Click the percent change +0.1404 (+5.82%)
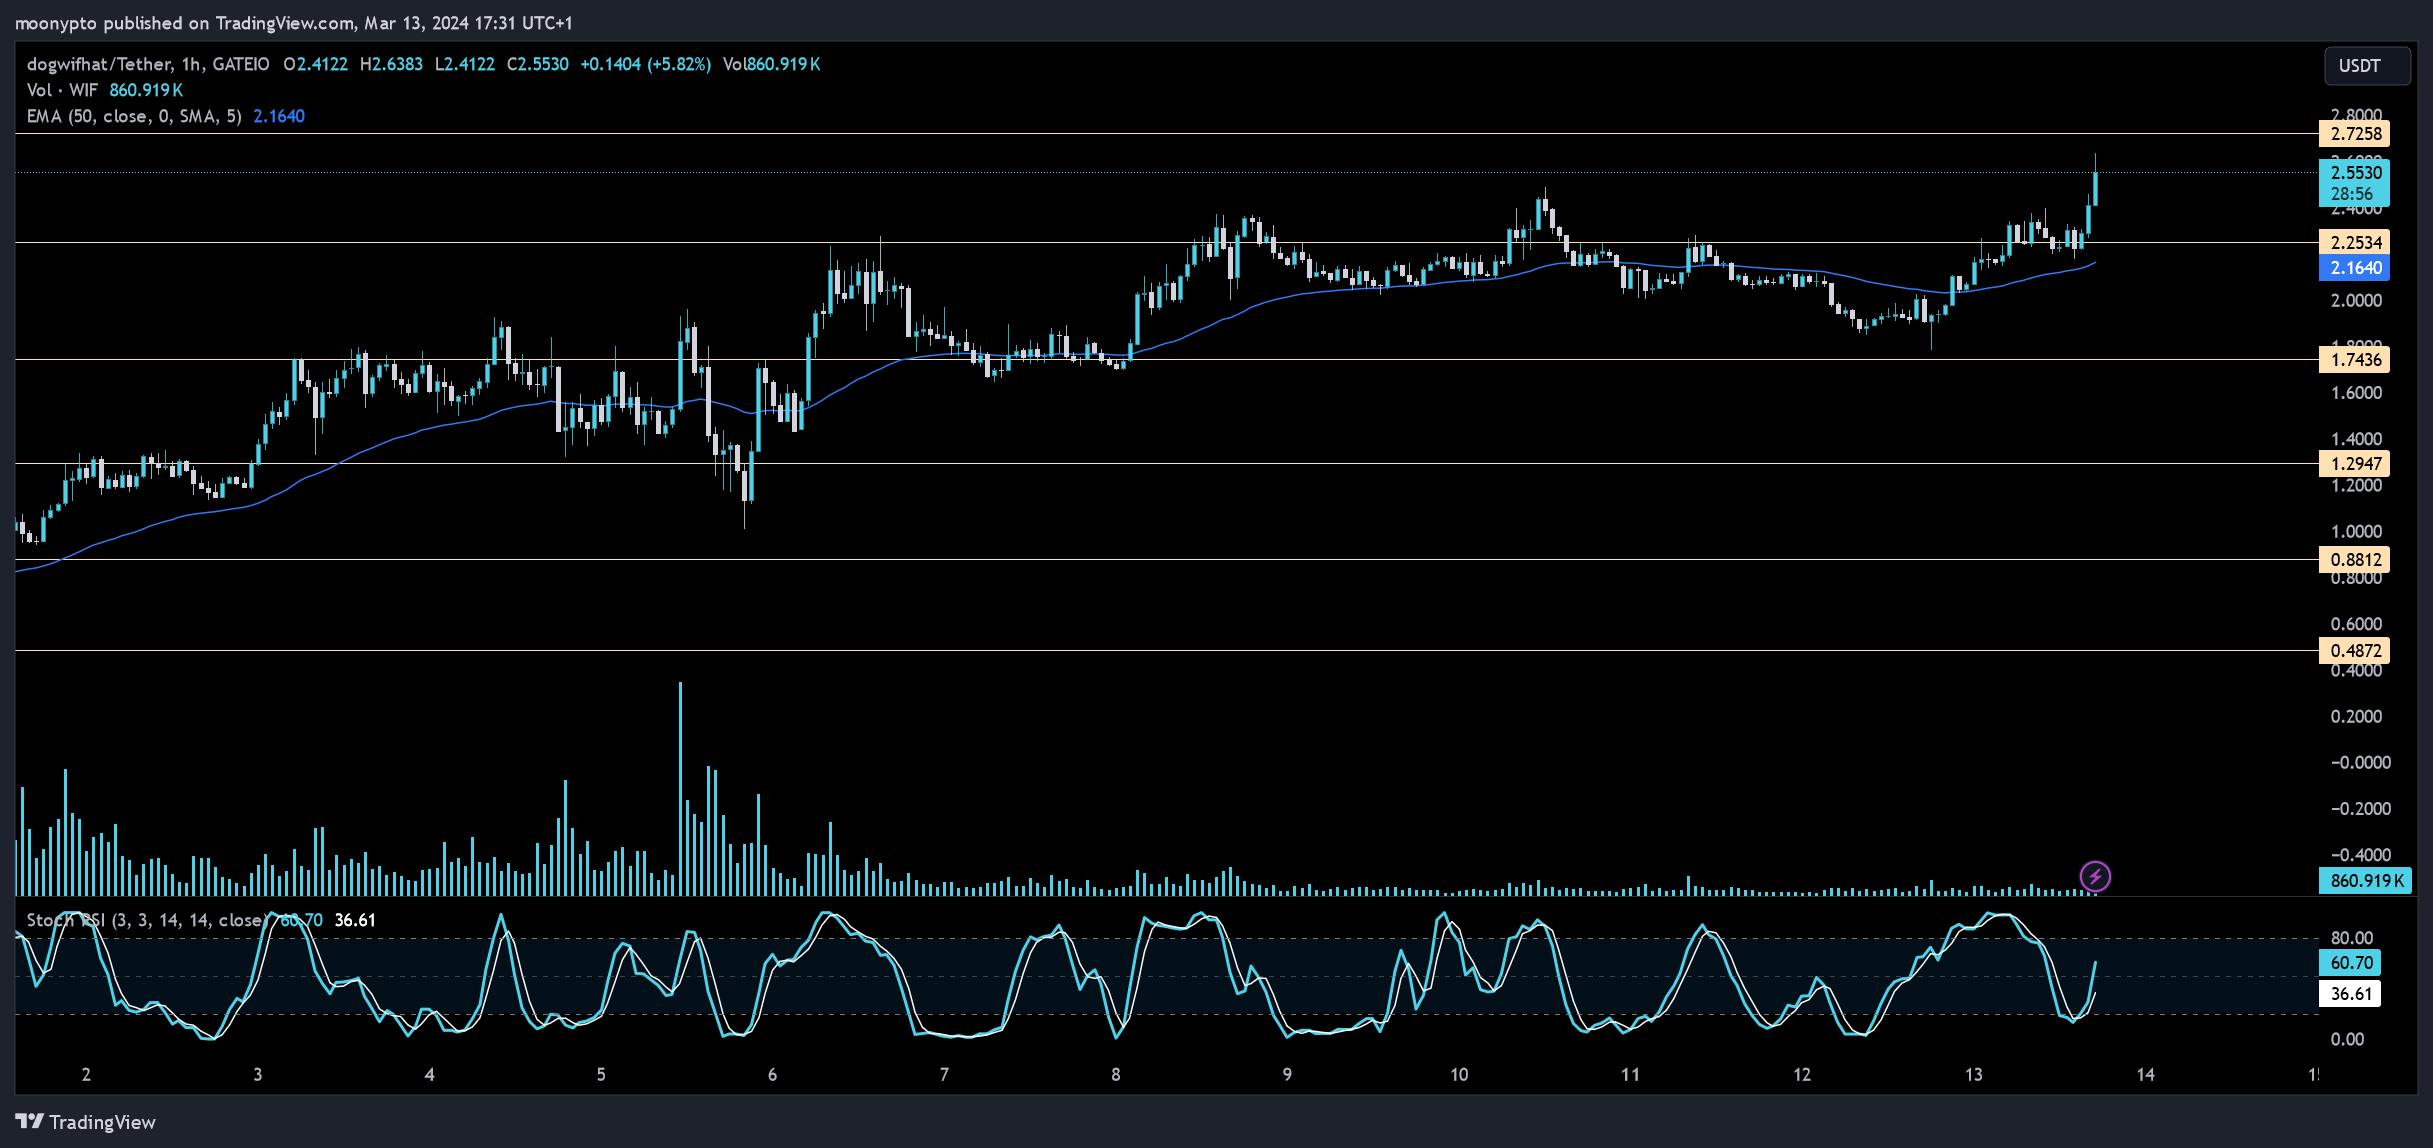The height and width of the screenshot is (1148, 2433). point(646,64)
